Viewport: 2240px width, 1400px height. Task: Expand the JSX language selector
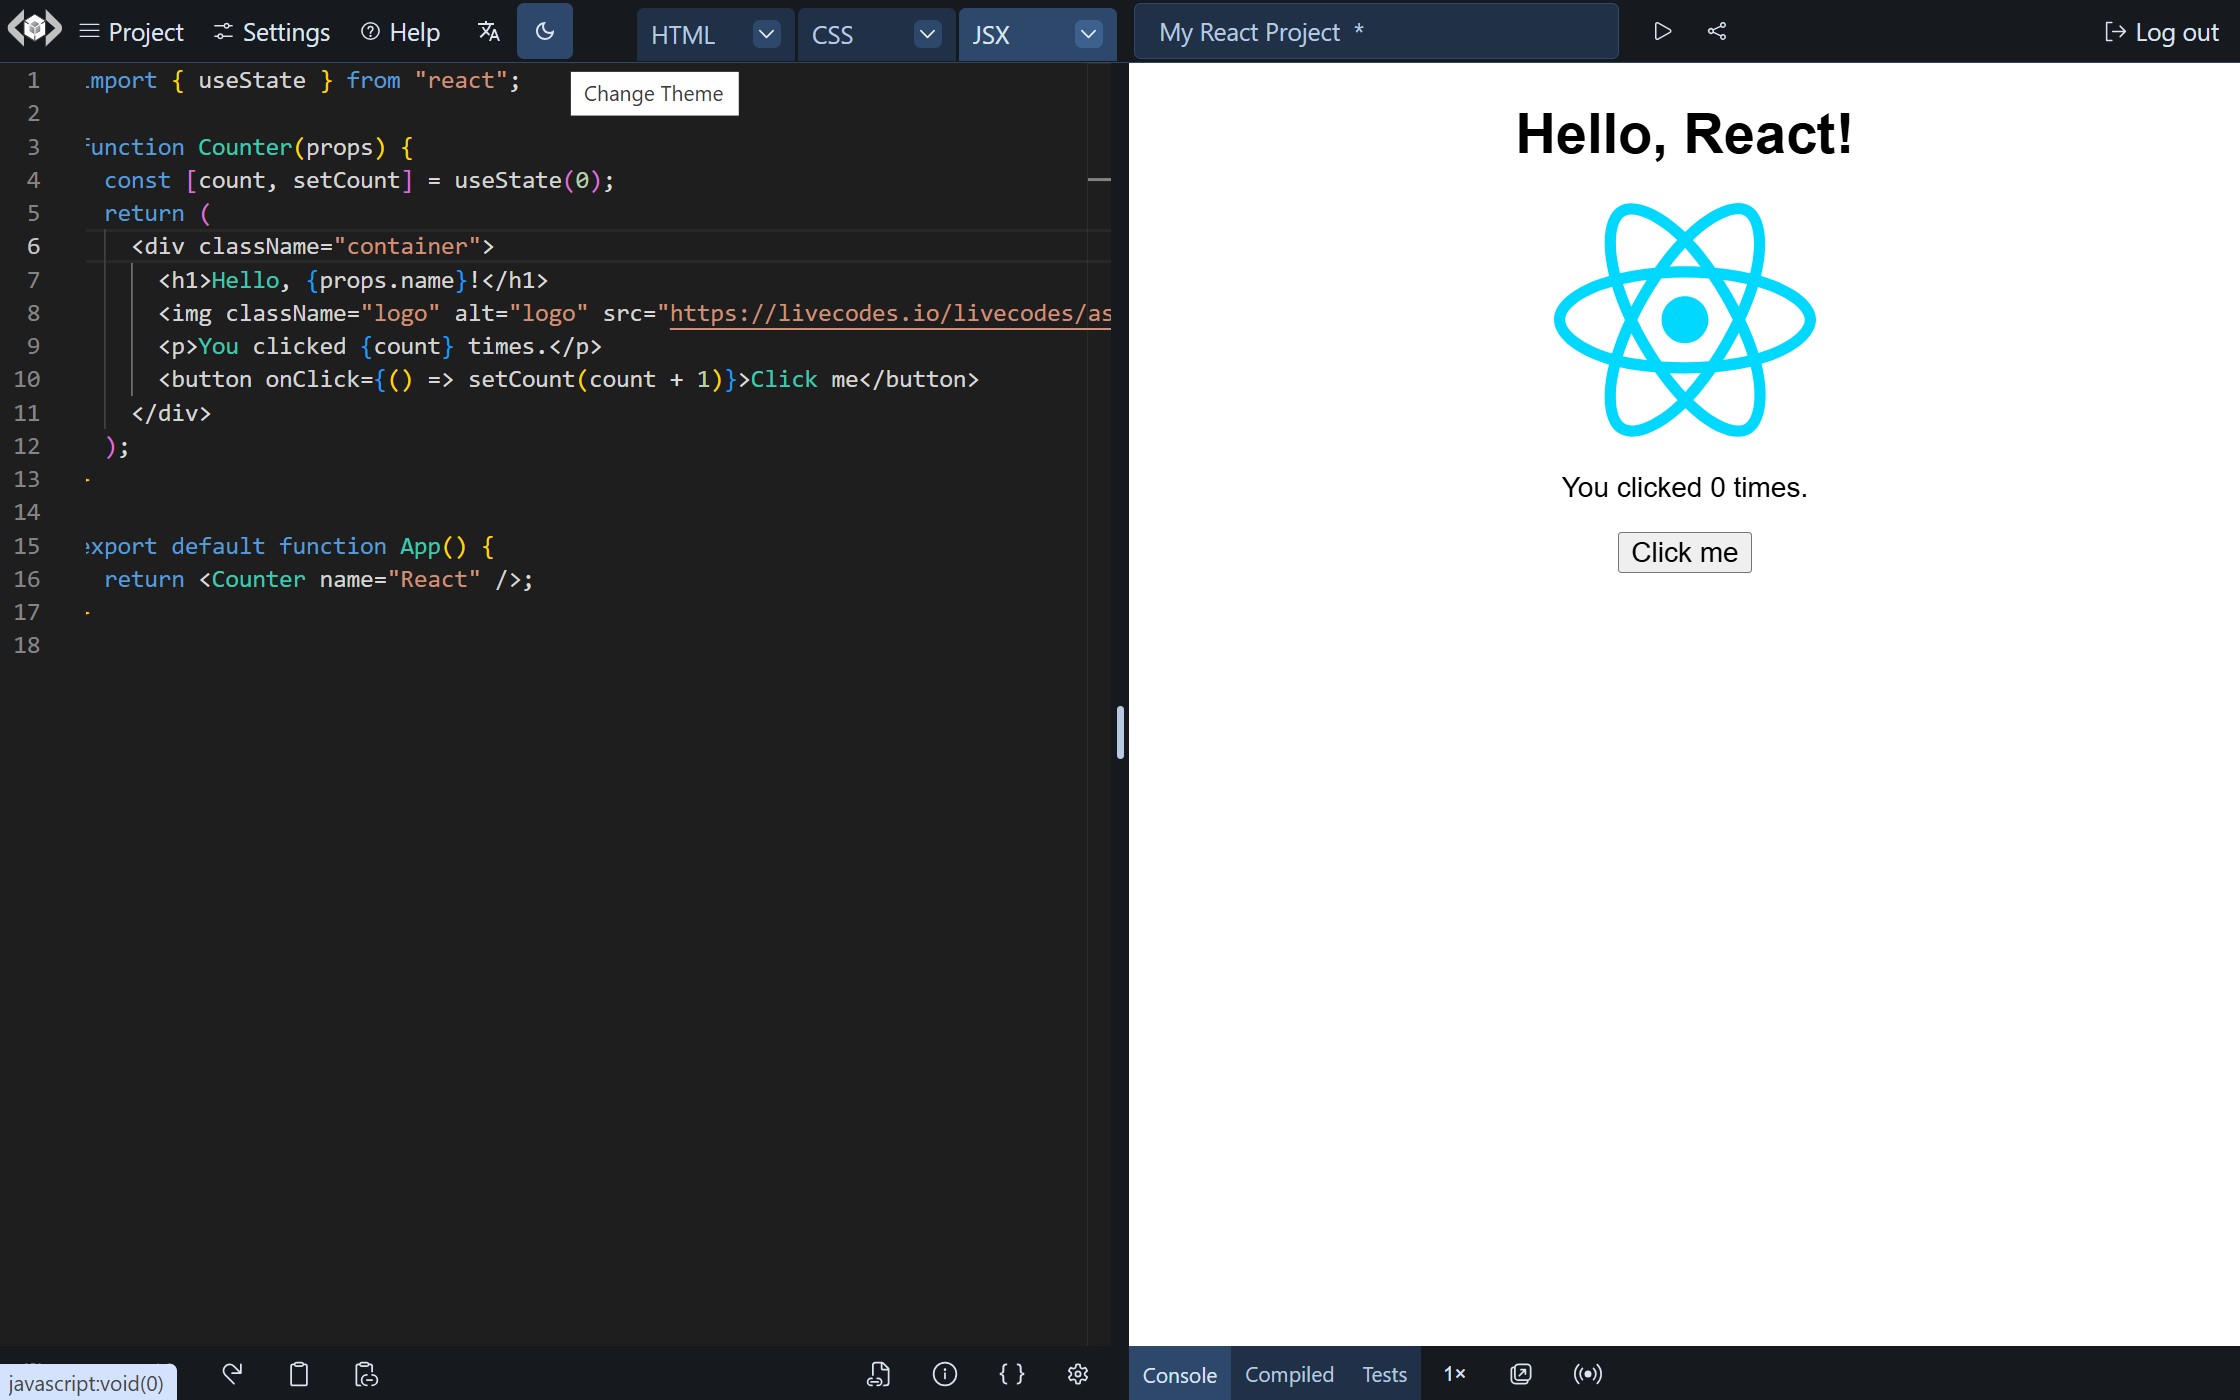click(1088, 33)
